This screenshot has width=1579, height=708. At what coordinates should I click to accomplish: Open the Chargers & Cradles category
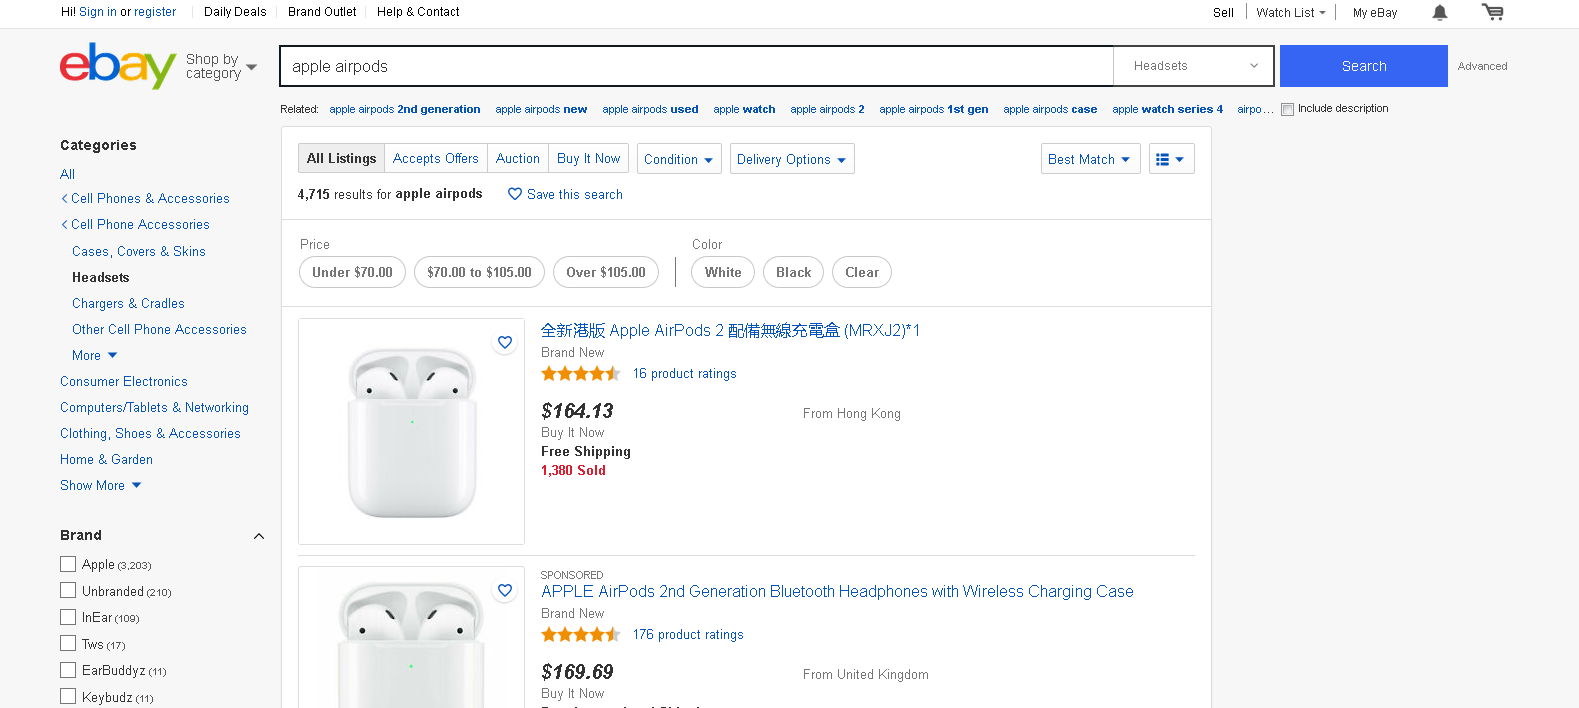point(128,303)
